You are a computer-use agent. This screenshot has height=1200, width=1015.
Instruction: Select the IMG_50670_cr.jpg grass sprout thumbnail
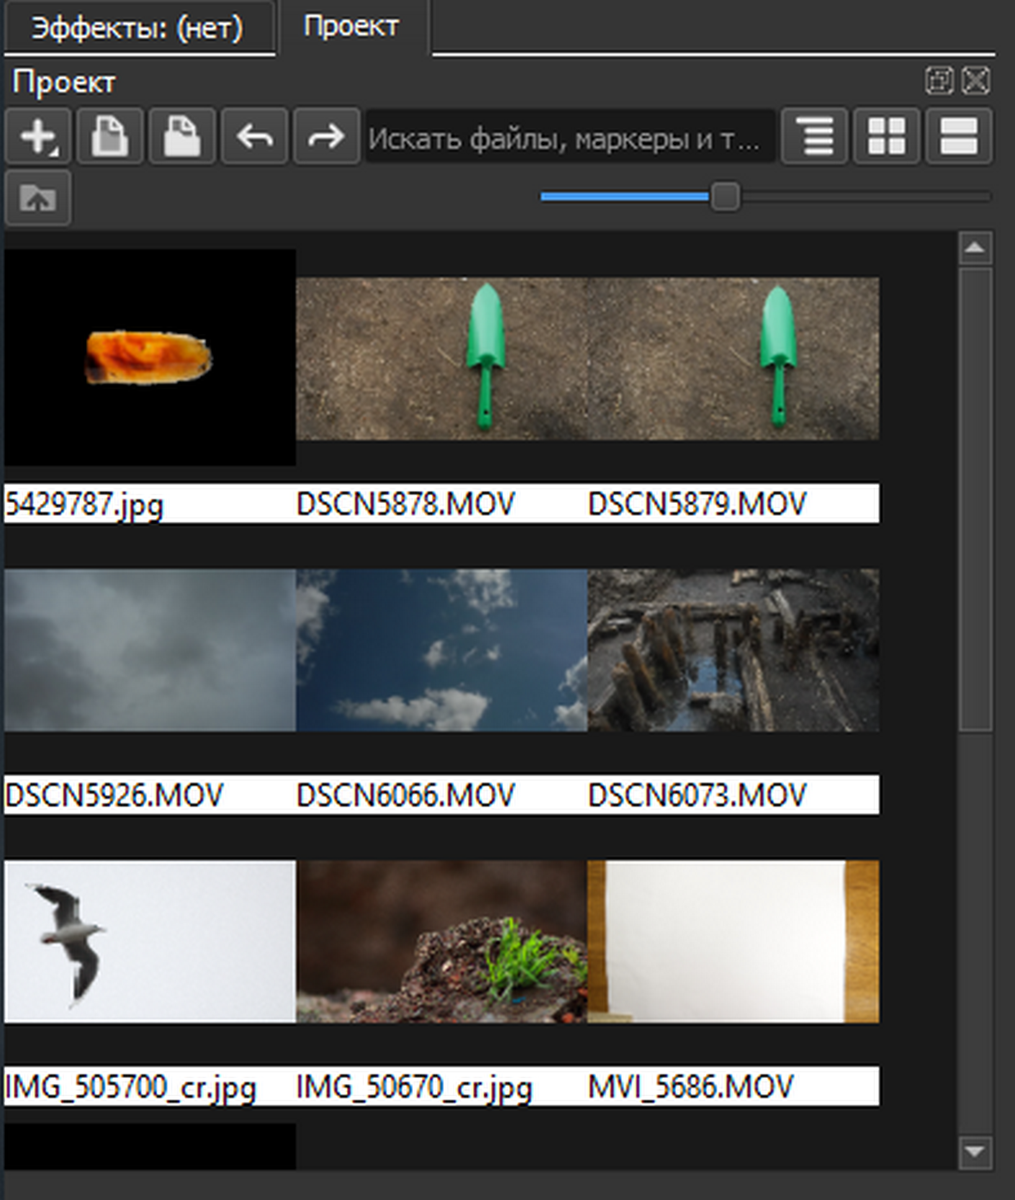coord(442,941)
